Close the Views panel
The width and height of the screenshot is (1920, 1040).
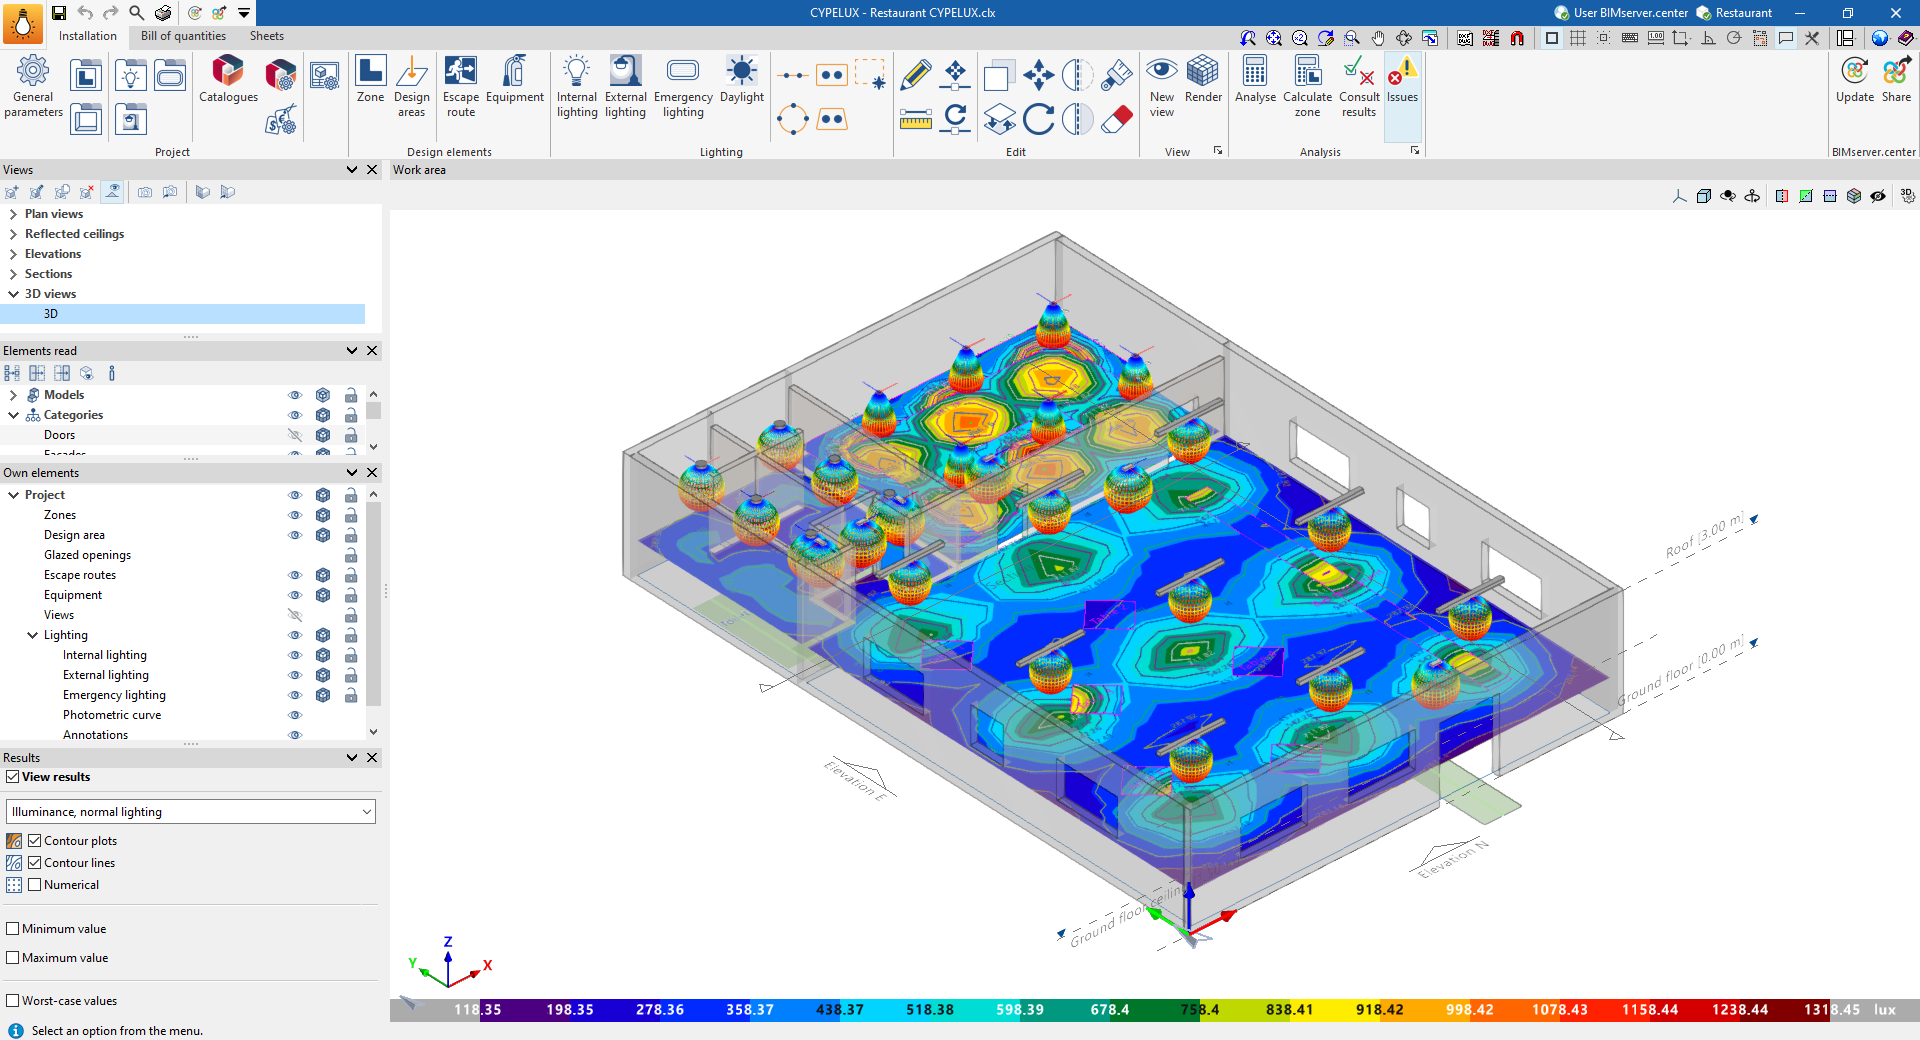pos(372,170)
